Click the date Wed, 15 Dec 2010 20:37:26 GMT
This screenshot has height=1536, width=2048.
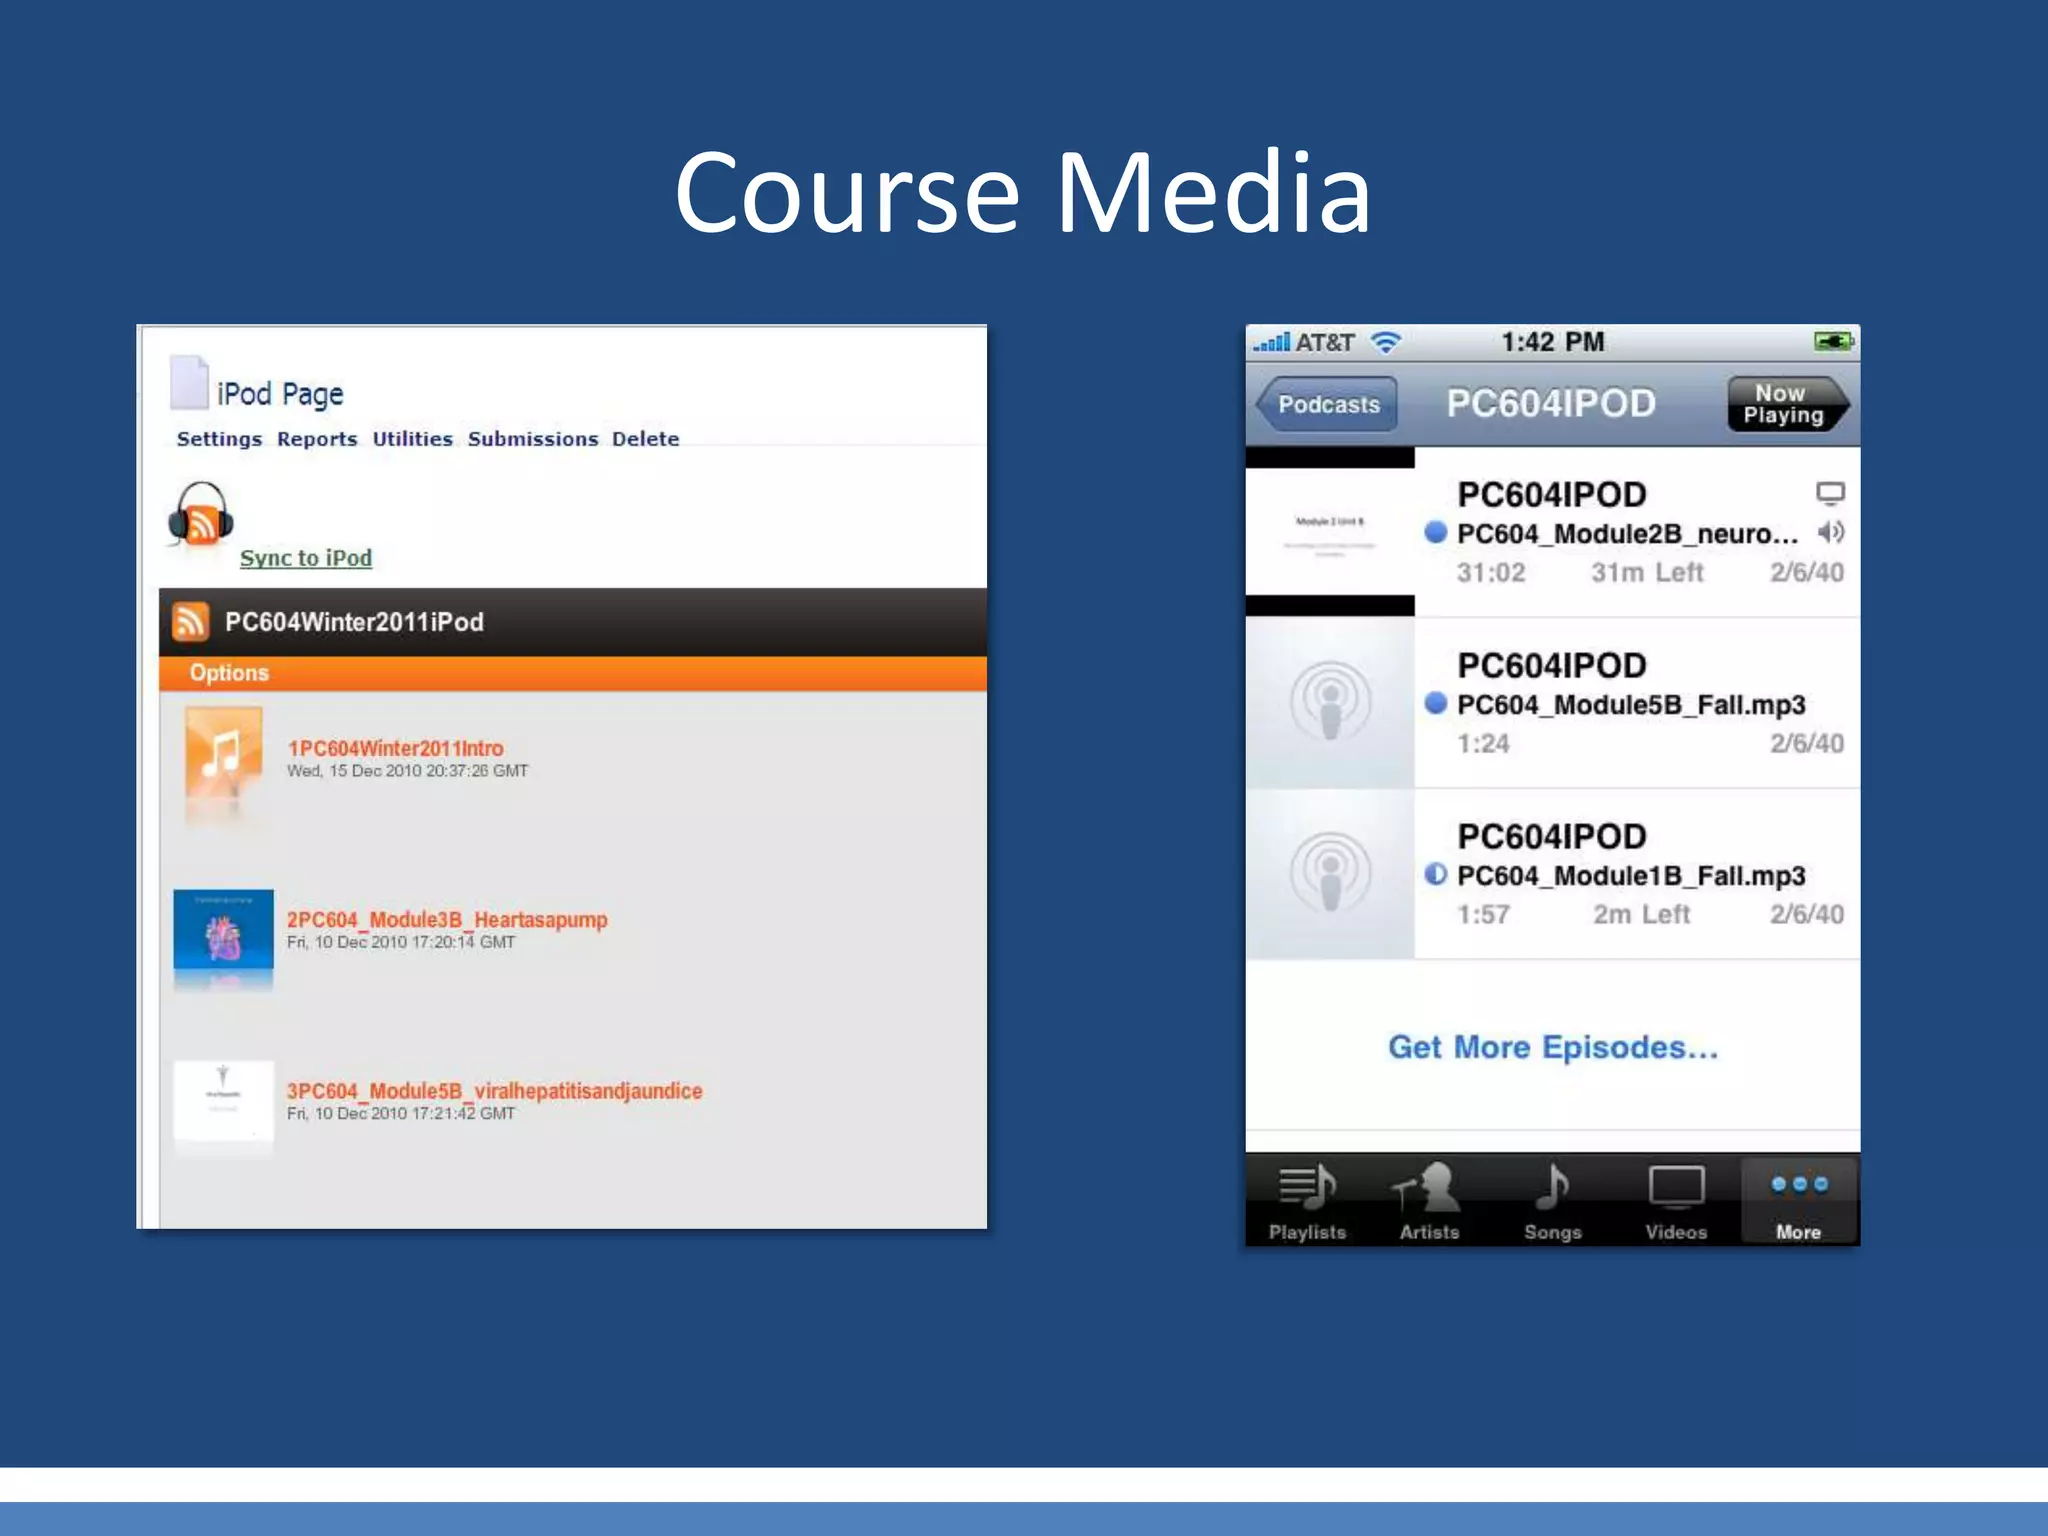click(407, 771)
